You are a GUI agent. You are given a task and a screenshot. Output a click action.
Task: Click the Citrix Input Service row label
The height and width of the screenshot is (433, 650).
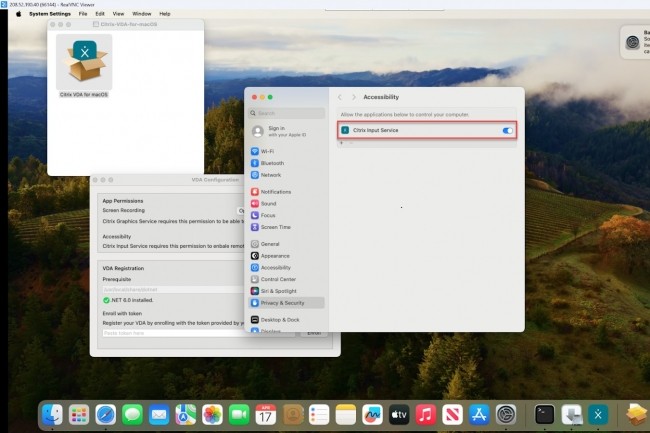click(375, 130)
